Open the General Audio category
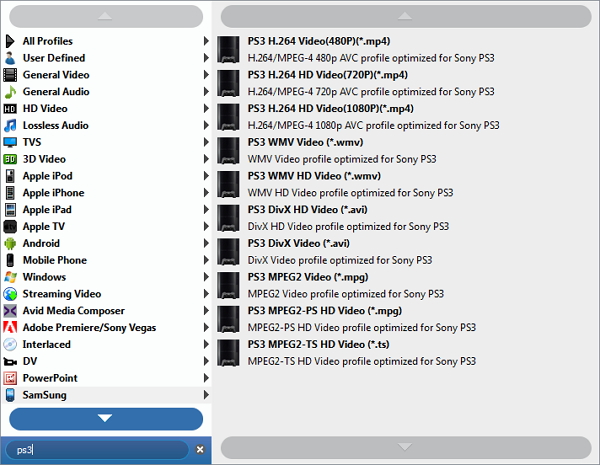Screen dimensions: 600x465 point(106,91)
